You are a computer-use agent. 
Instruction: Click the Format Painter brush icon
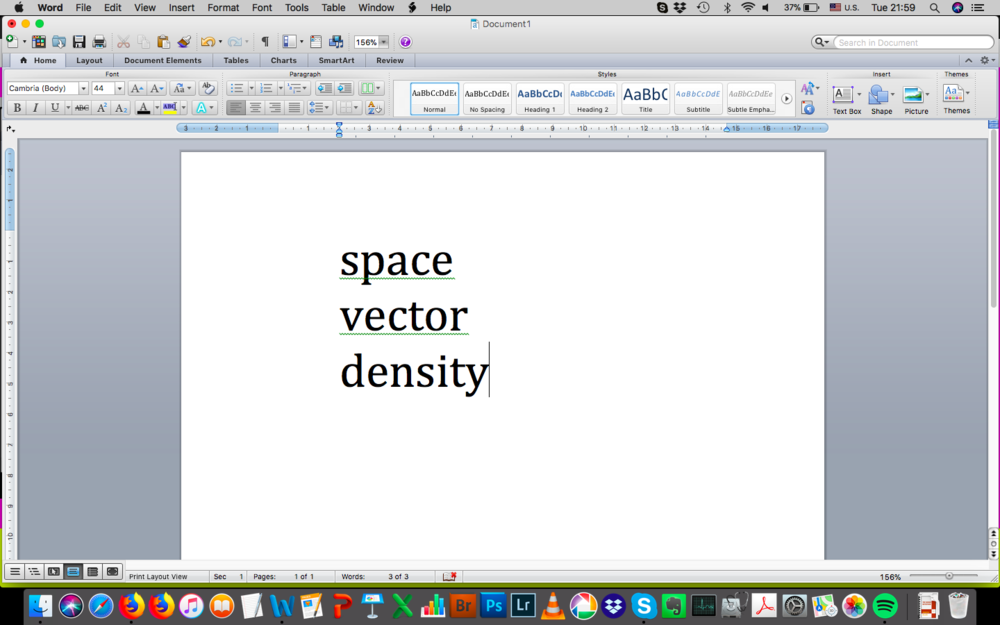(x=184, y=42)
